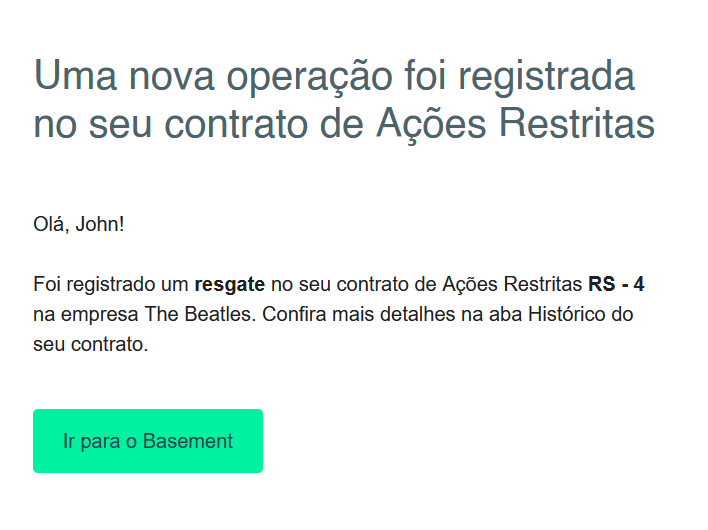Viewport: 708px width, 530px height.
Task: Click the word 'Olá' in the greeting
Action: (50, 223)
